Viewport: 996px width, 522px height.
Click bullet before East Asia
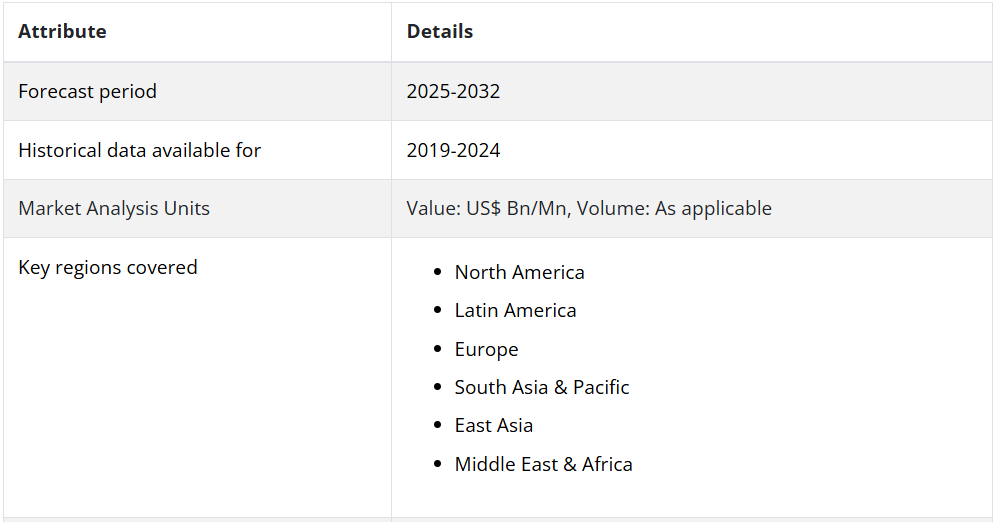point(437,425)
